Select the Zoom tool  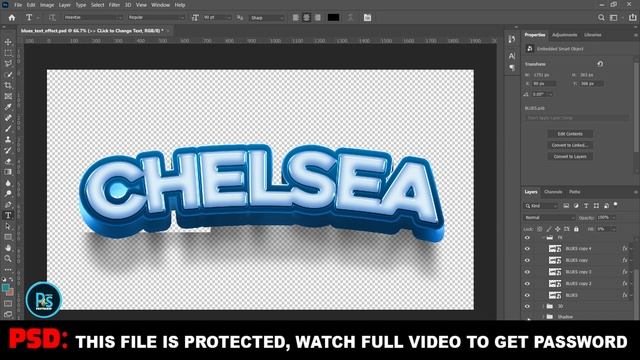8,258
